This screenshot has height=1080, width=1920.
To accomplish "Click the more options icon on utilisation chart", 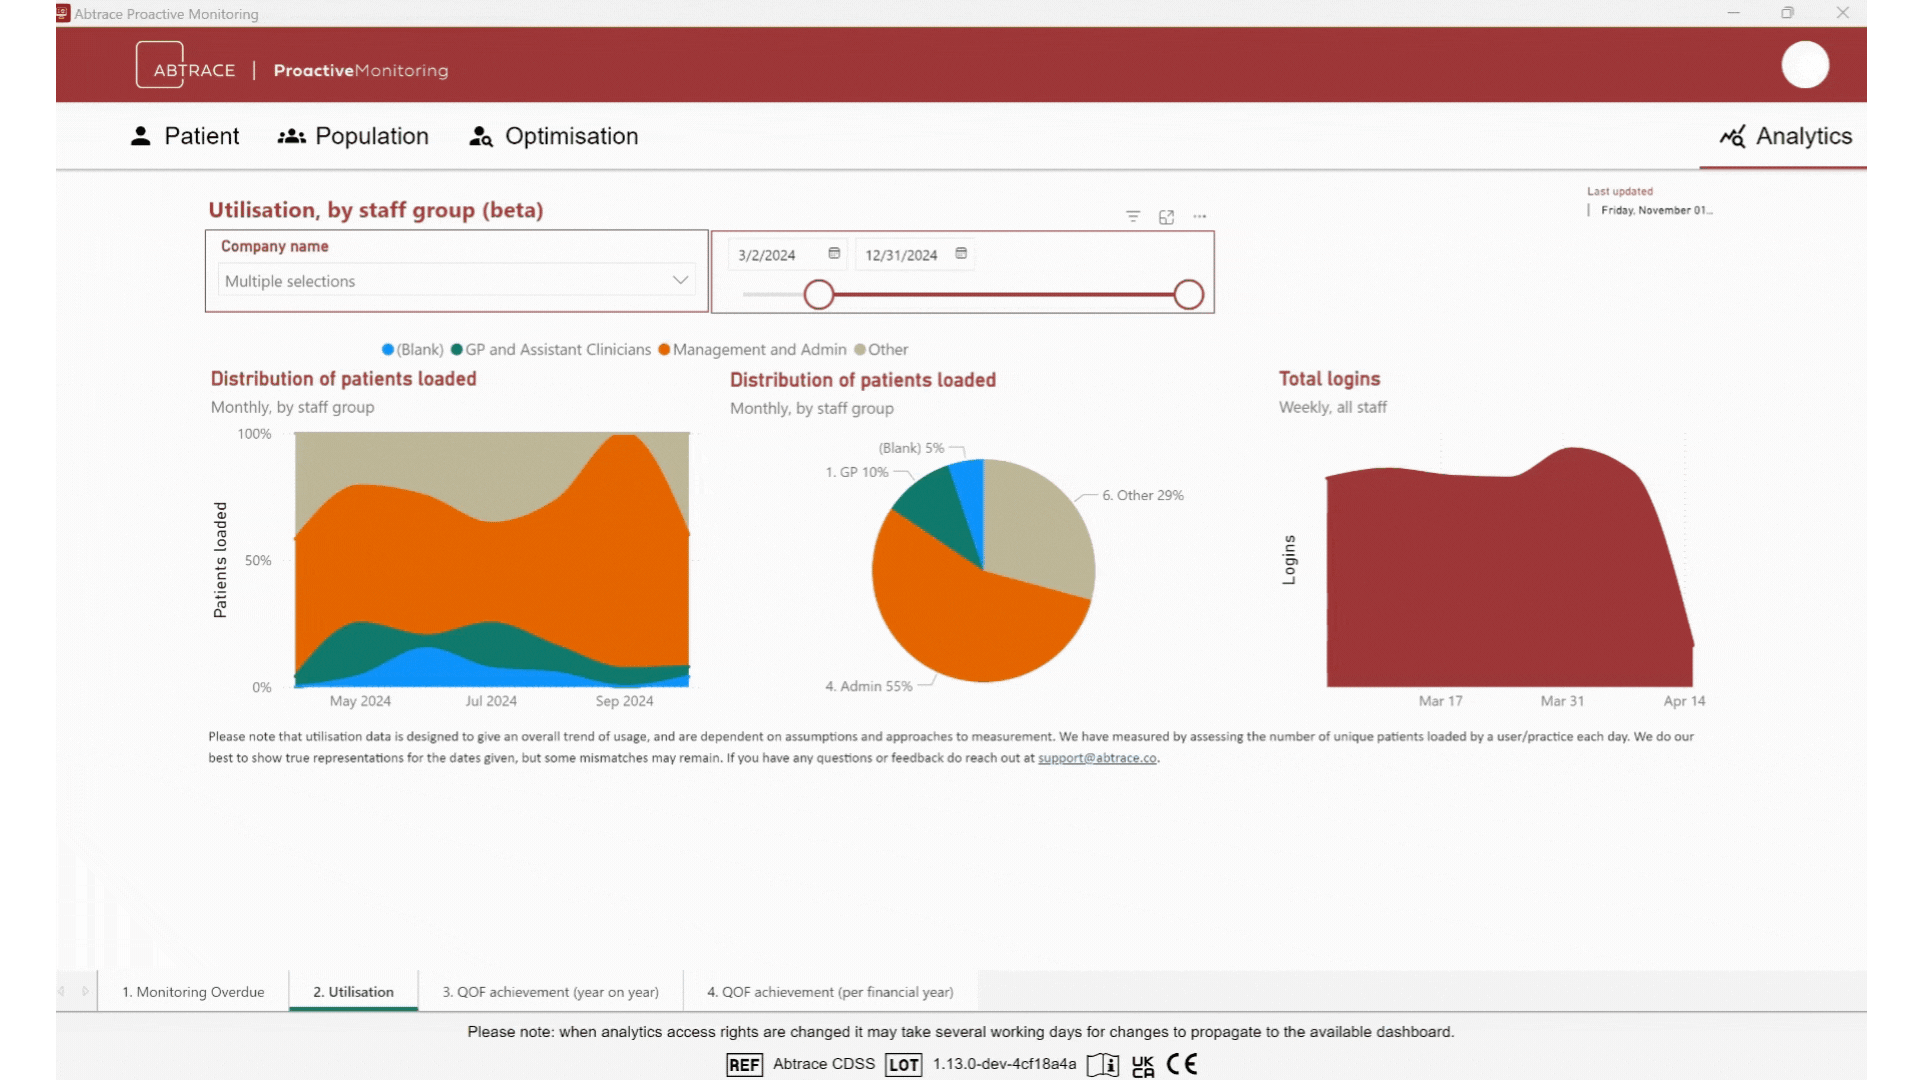I will click(1200, 215).
